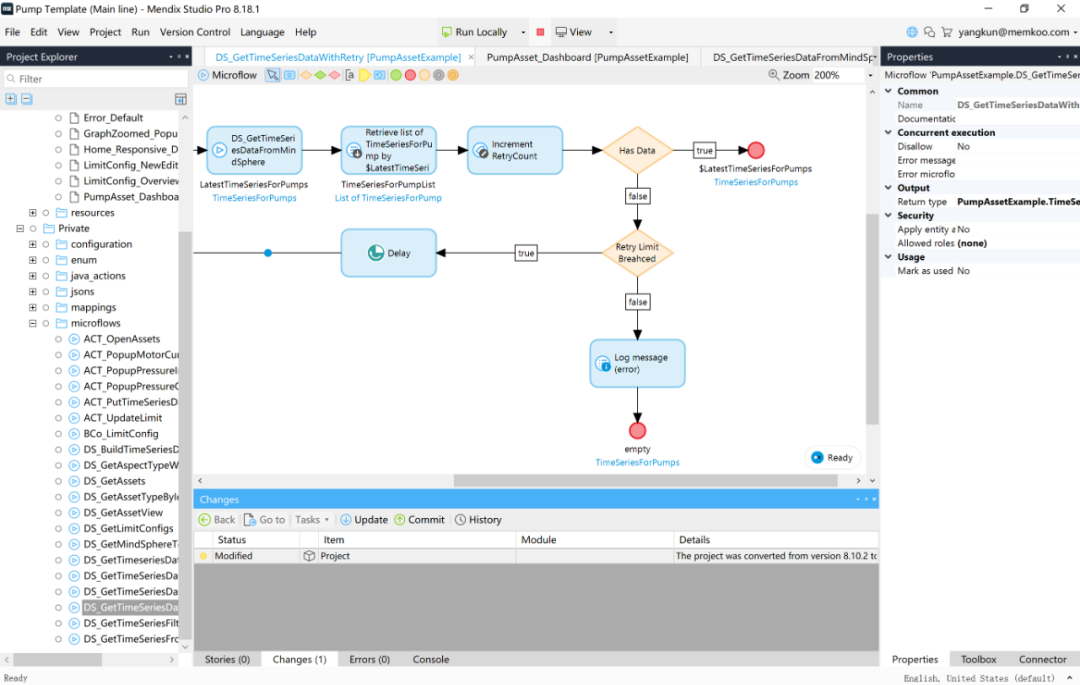Close the DS_GetTimeSeriesDataWithRetry tab
This screenshot has width=1080, height=685.
click(x=471, y=57)
